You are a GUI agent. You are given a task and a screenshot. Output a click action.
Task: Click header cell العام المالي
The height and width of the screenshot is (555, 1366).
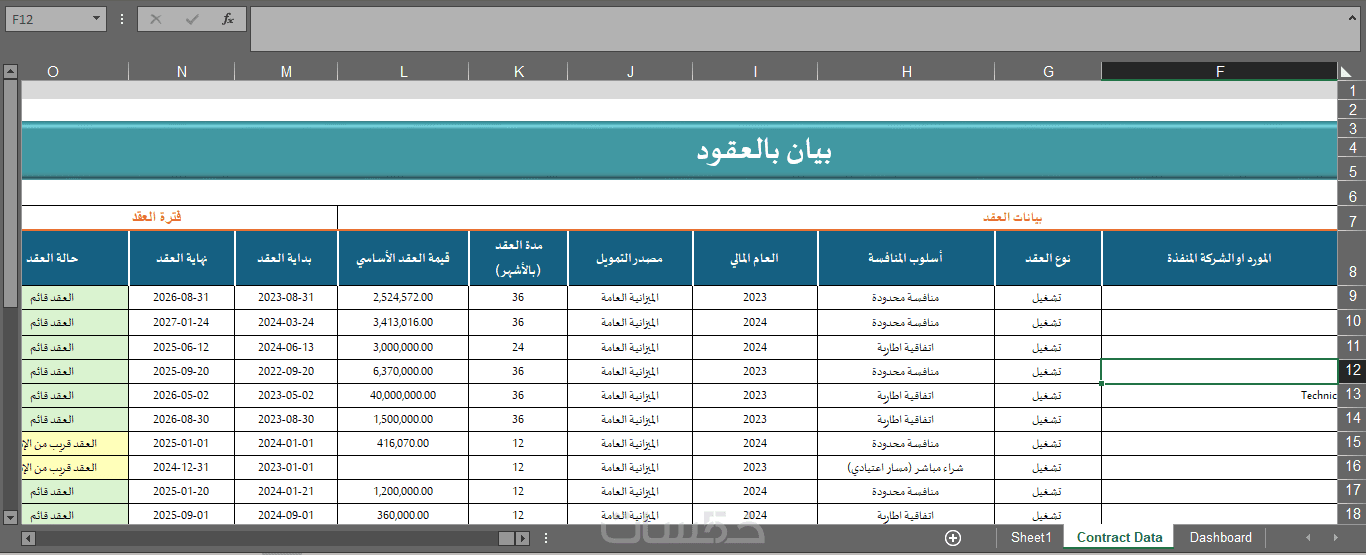(x=755, y=258)
